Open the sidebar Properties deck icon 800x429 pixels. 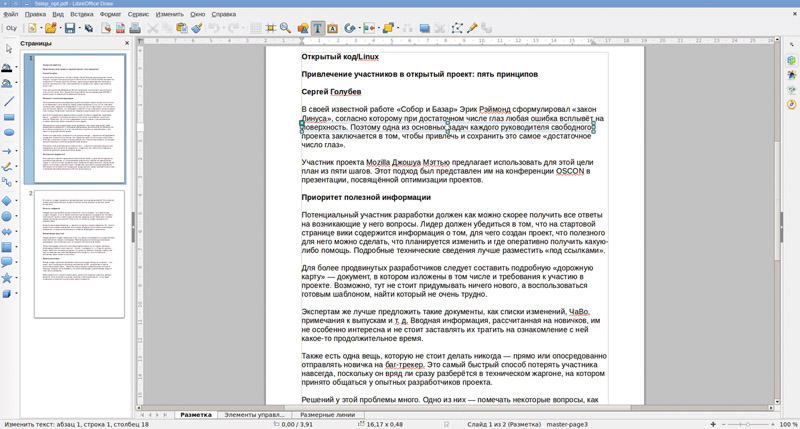pos(791,60)
